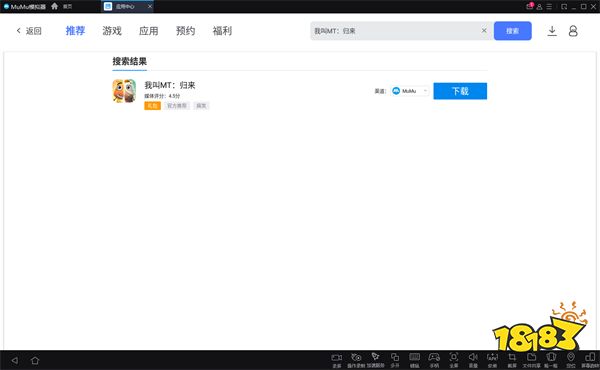
Task: Click the APK install icon
Action: (492, 360)
